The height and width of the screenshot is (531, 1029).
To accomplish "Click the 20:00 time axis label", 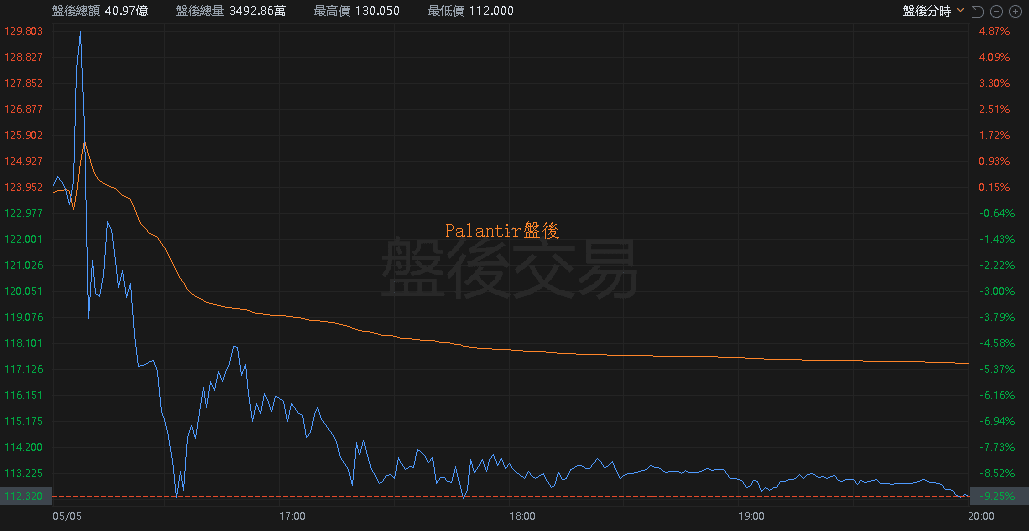I will (980, 517).
